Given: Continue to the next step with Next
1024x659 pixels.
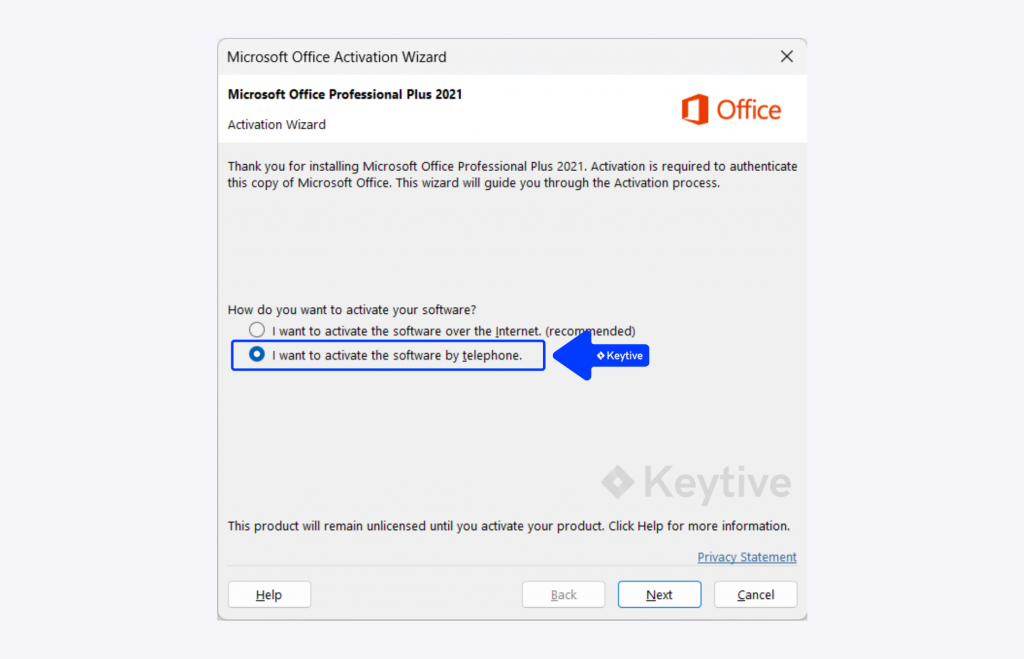Looking at the screenshot, I should pyautogui.click(x=660, y=594).
